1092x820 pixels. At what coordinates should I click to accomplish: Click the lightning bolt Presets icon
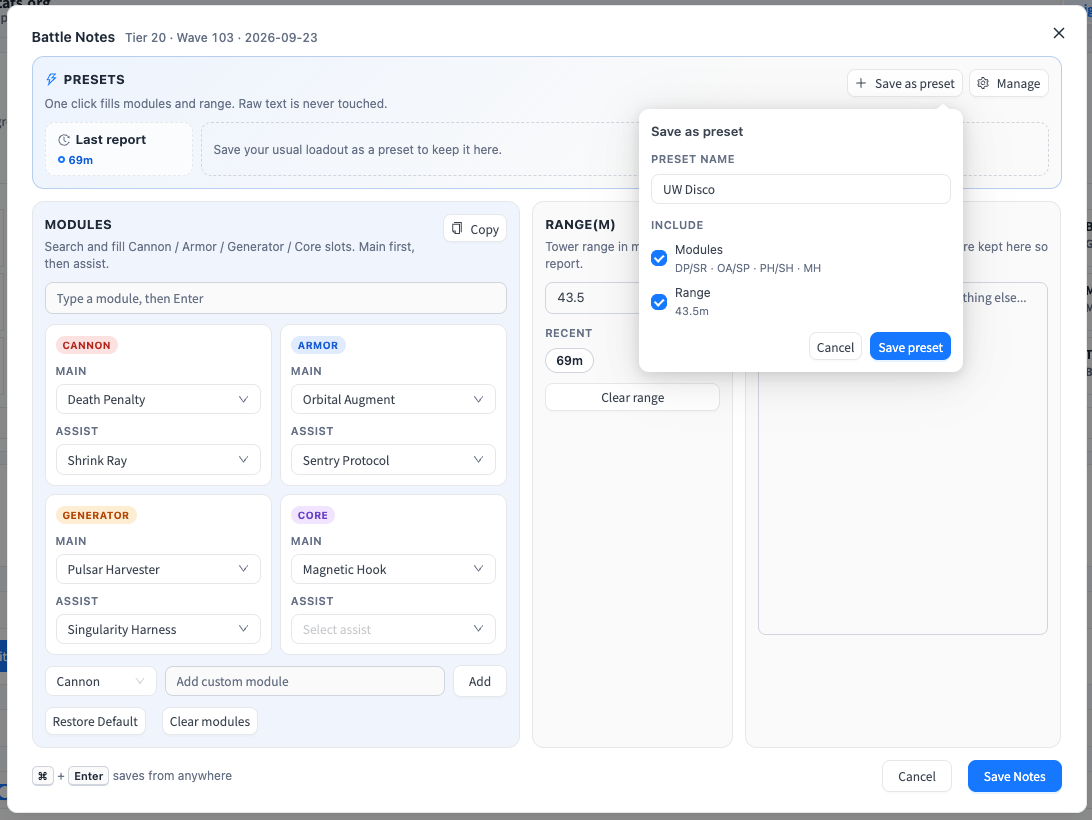coord(51,79)
